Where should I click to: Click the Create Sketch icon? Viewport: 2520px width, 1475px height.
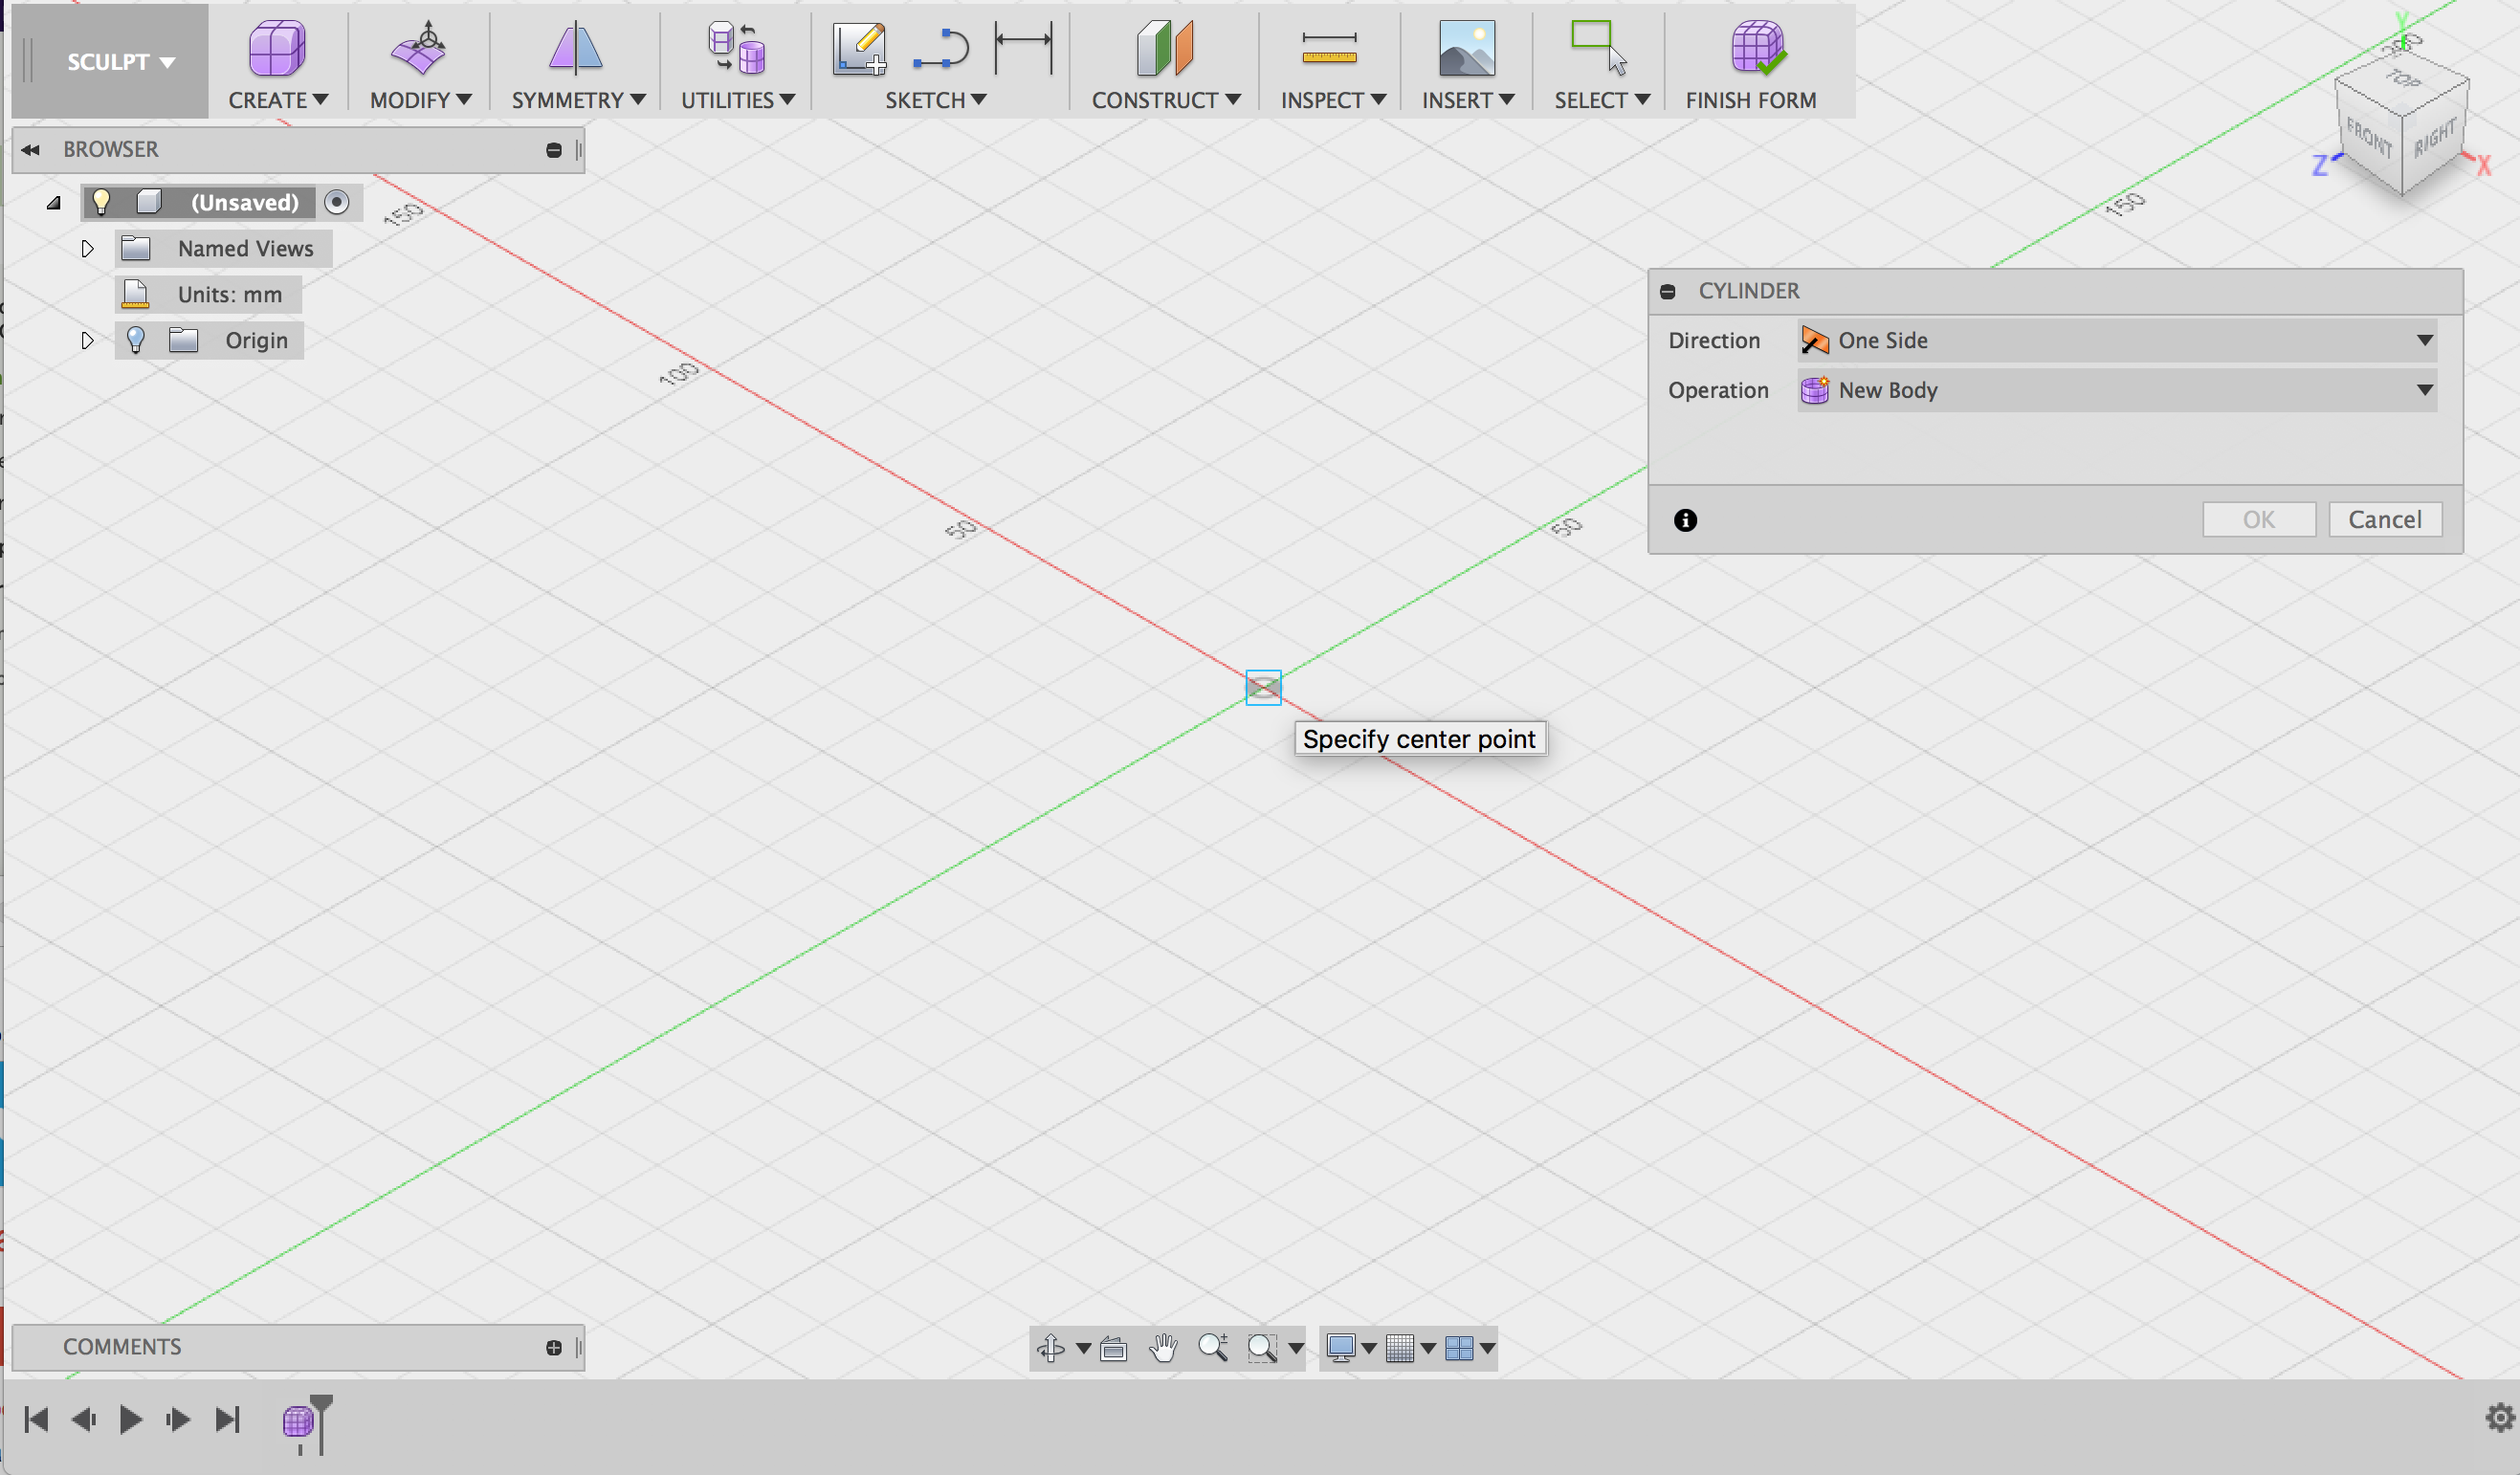(x=860, y=48)
